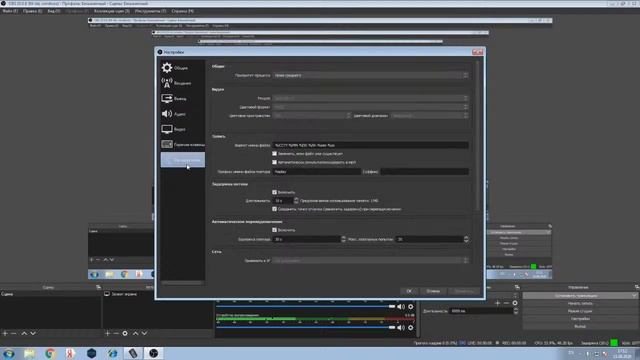Open the Инструменты menu
This screenshot has width=640, height=360.
pos(151,11)
